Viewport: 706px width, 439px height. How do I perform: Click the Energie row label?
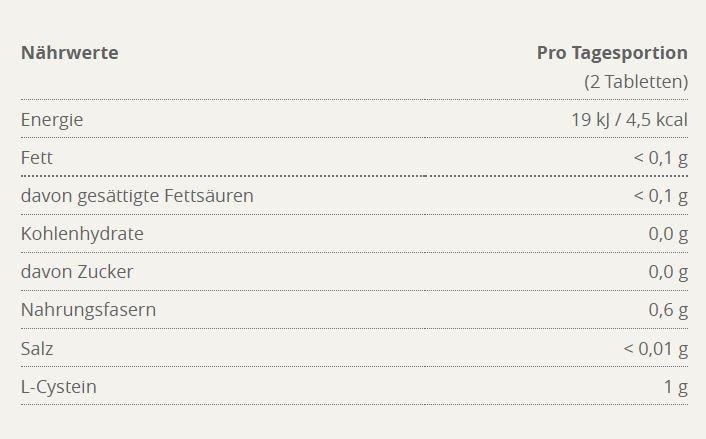coord(52,120)
